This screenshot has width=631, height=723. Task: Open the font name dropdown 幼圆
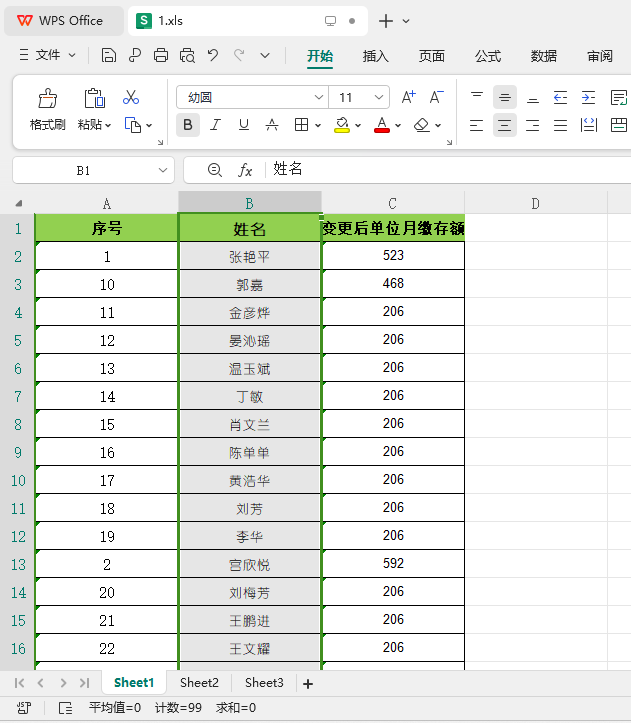[x=318, y=97]
